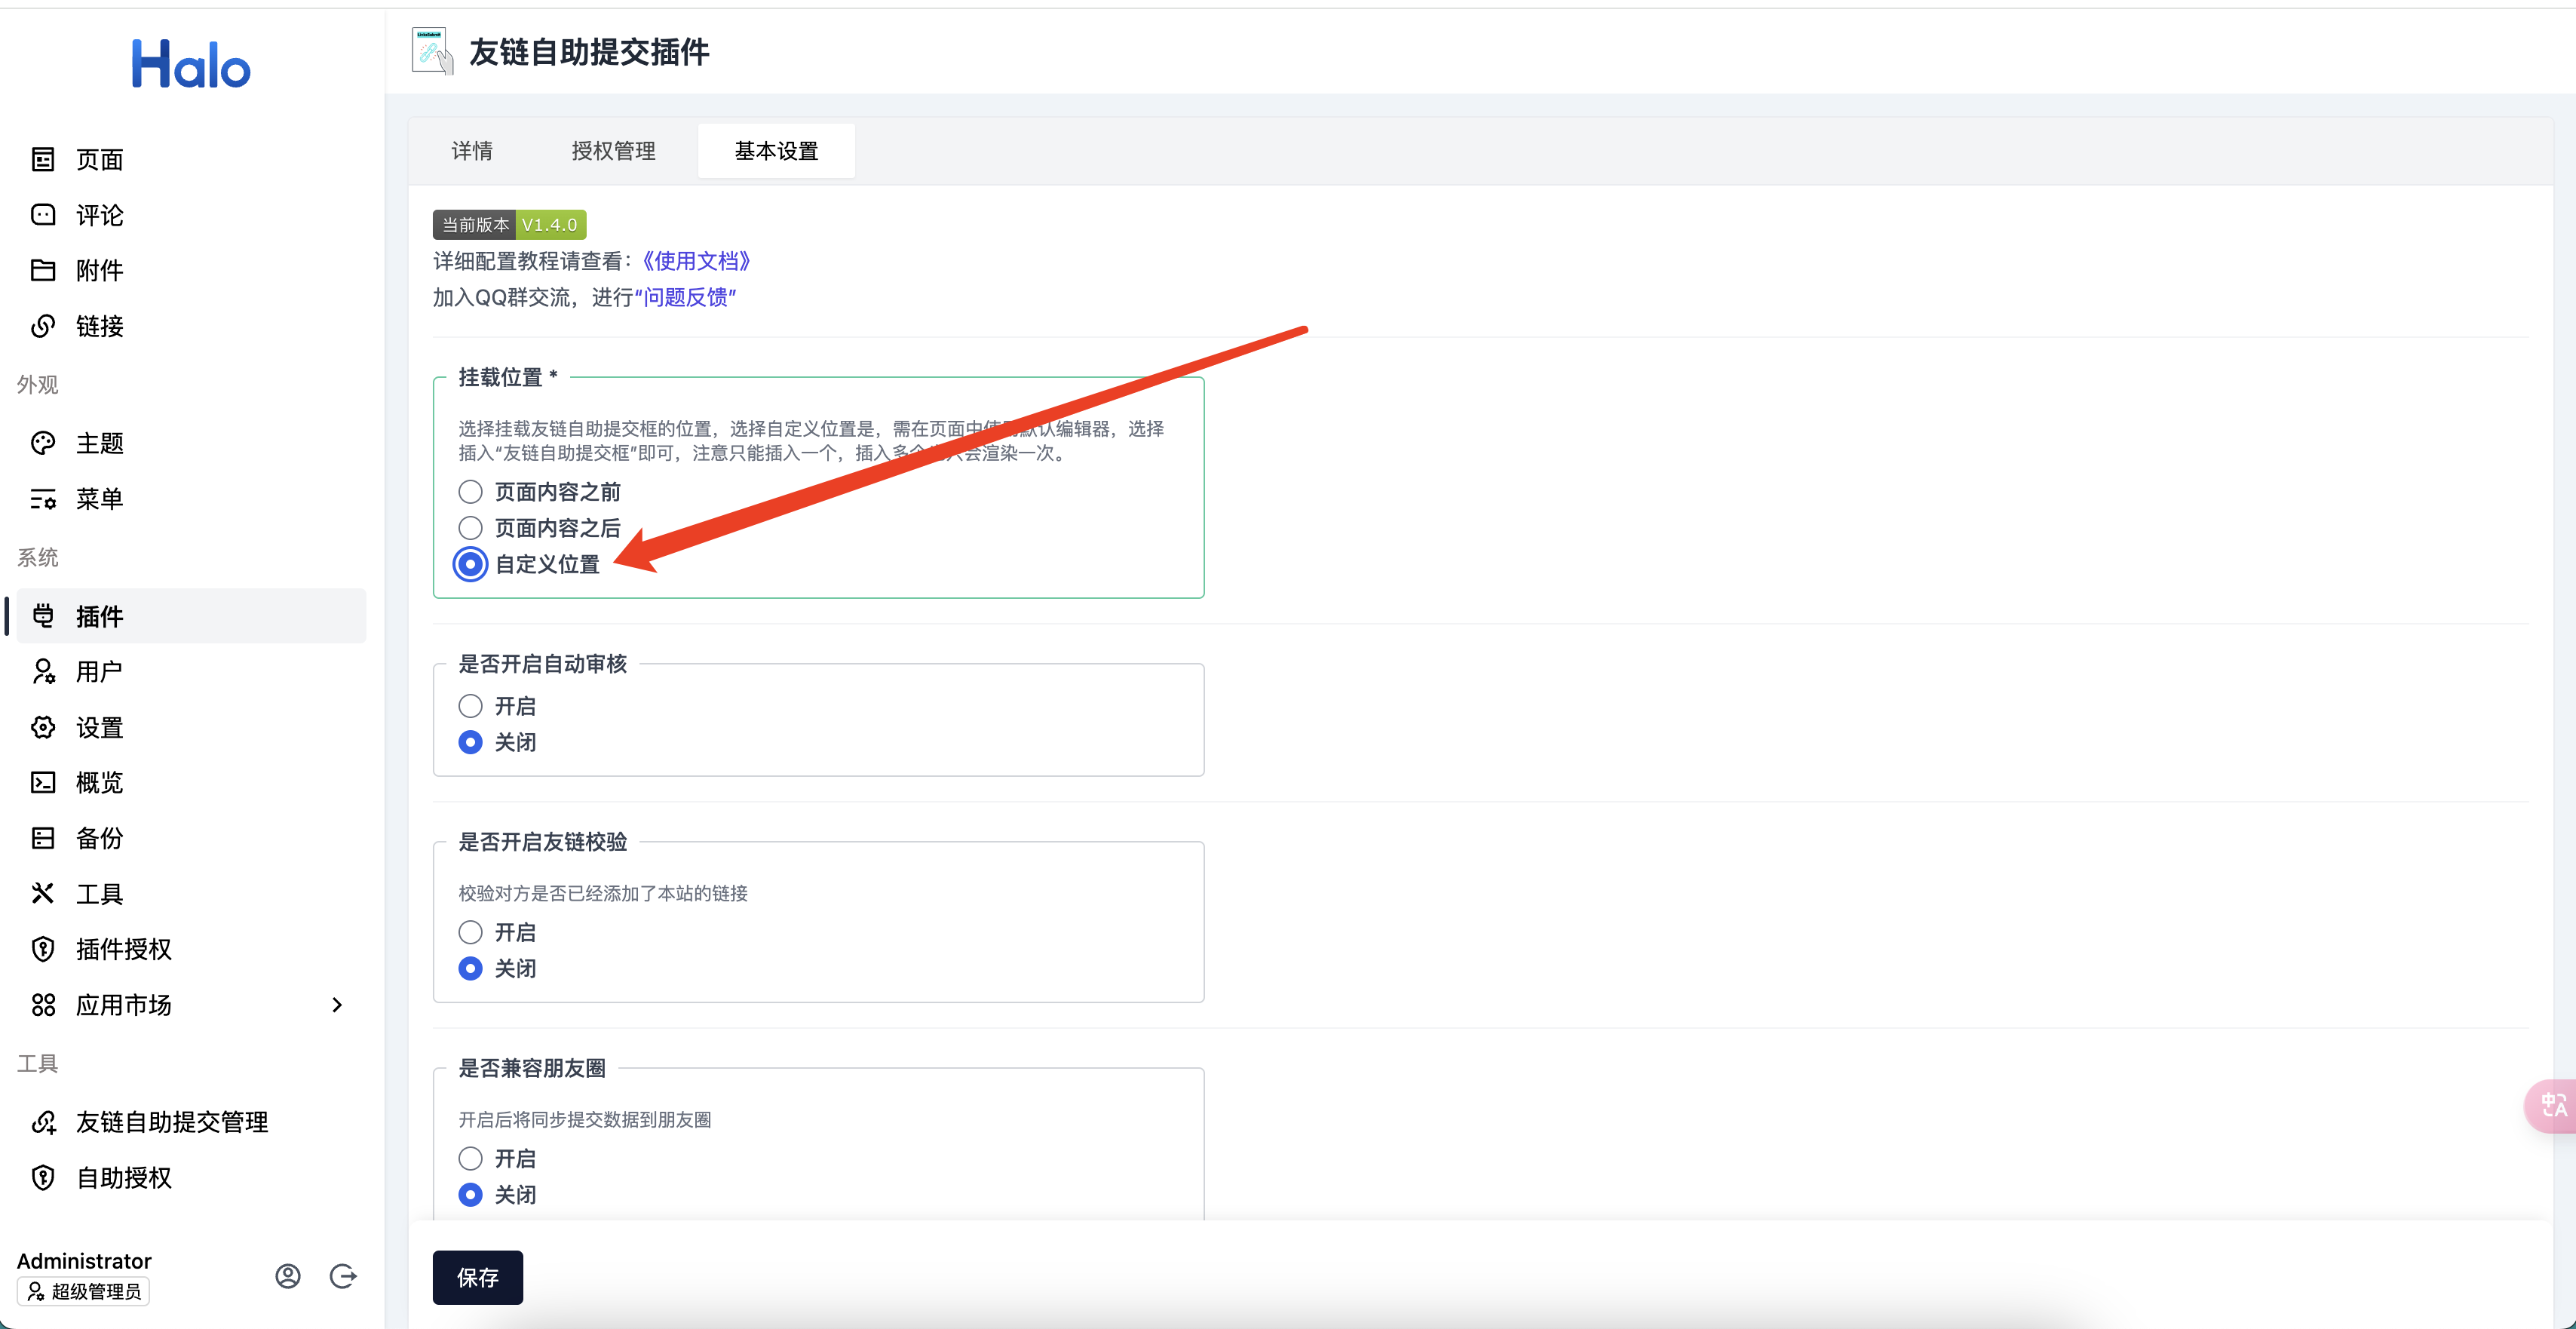This screenshot has height=1329, width=2576.
Task: Open the 工具 tools icon in 系统 section
Action: pos(43,893)
